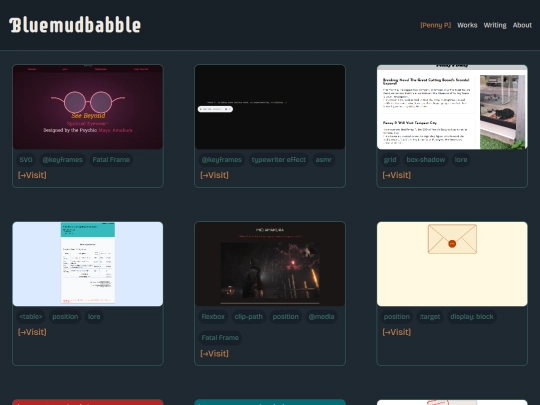Click the Bluemudbabble site logo

75,25
